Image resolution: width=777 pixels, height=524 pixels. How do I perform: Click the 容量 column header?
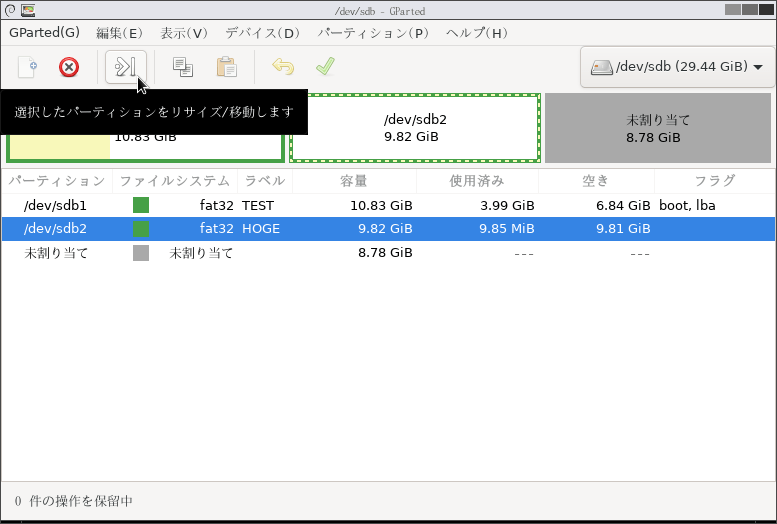(x=354, y=180)
